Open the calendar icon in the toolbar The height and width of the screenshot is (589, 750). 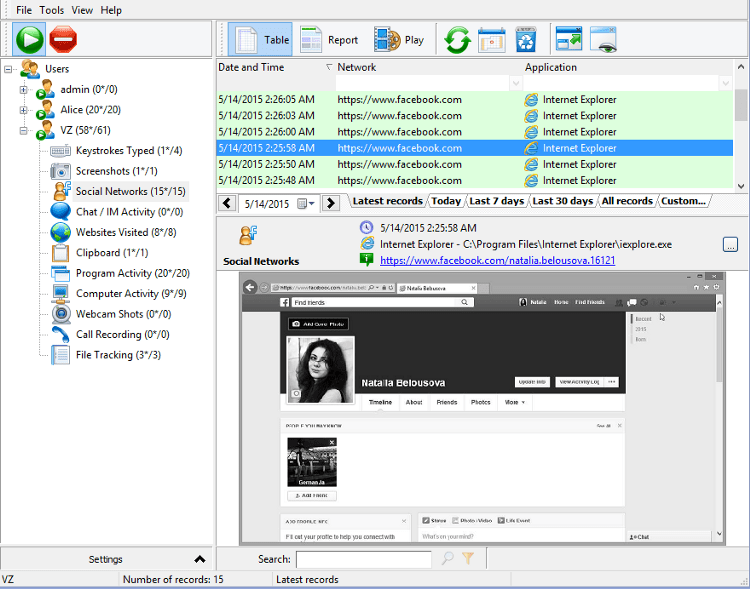click(492, 40)
